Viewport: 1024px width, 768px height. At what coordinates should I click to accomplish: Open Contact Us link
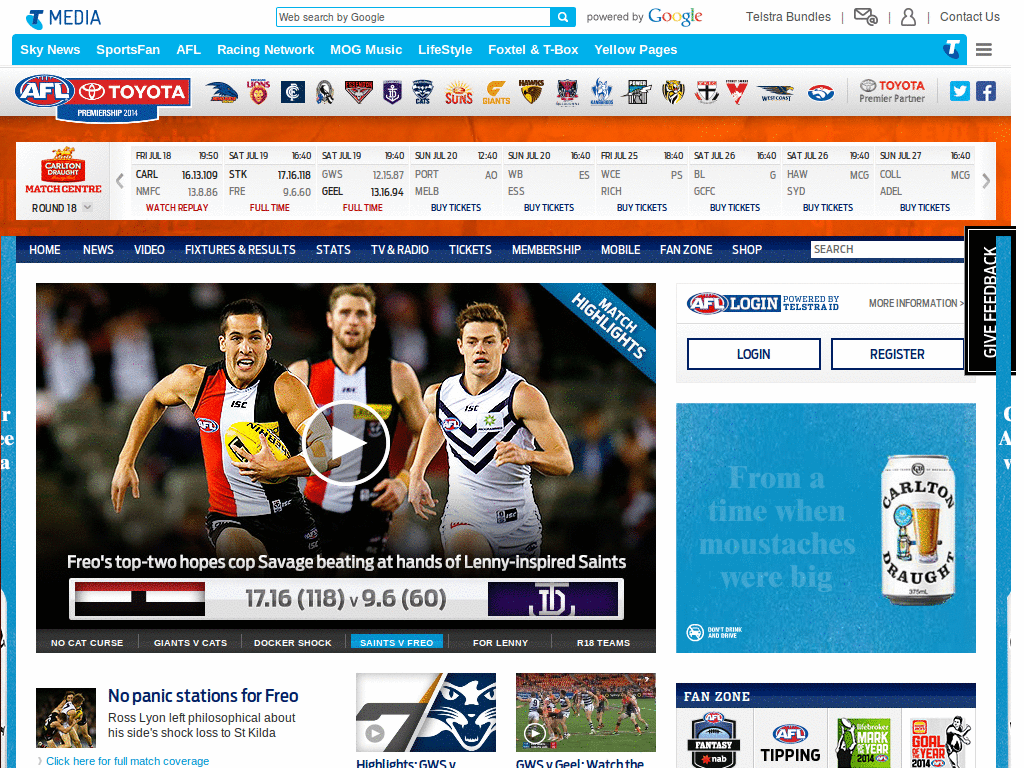coord(970,17)
